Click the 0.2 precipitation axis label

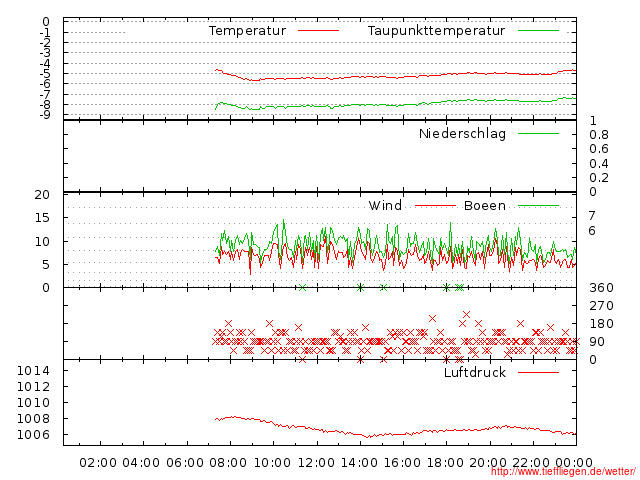(599, 178)
